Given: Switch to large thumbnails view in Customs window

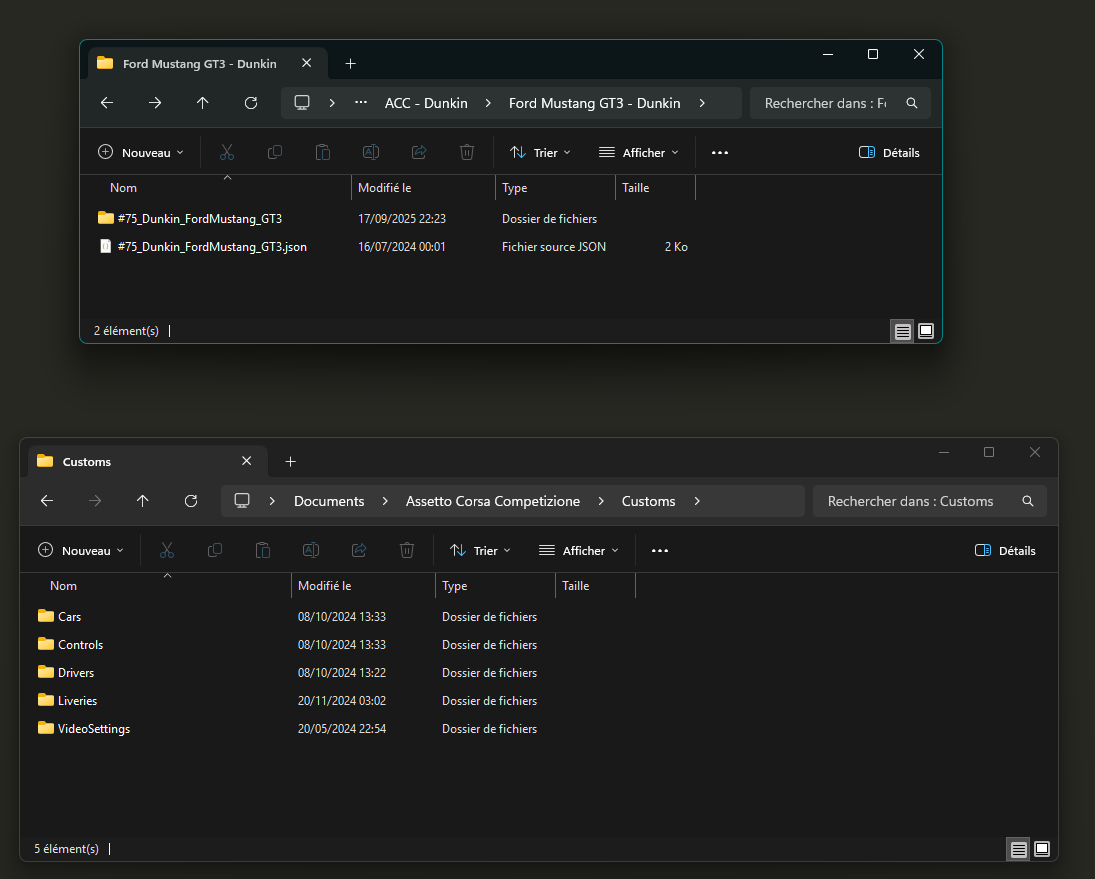Looking at the screenshot, I should pyautogui.click(x=1042, y=849).
